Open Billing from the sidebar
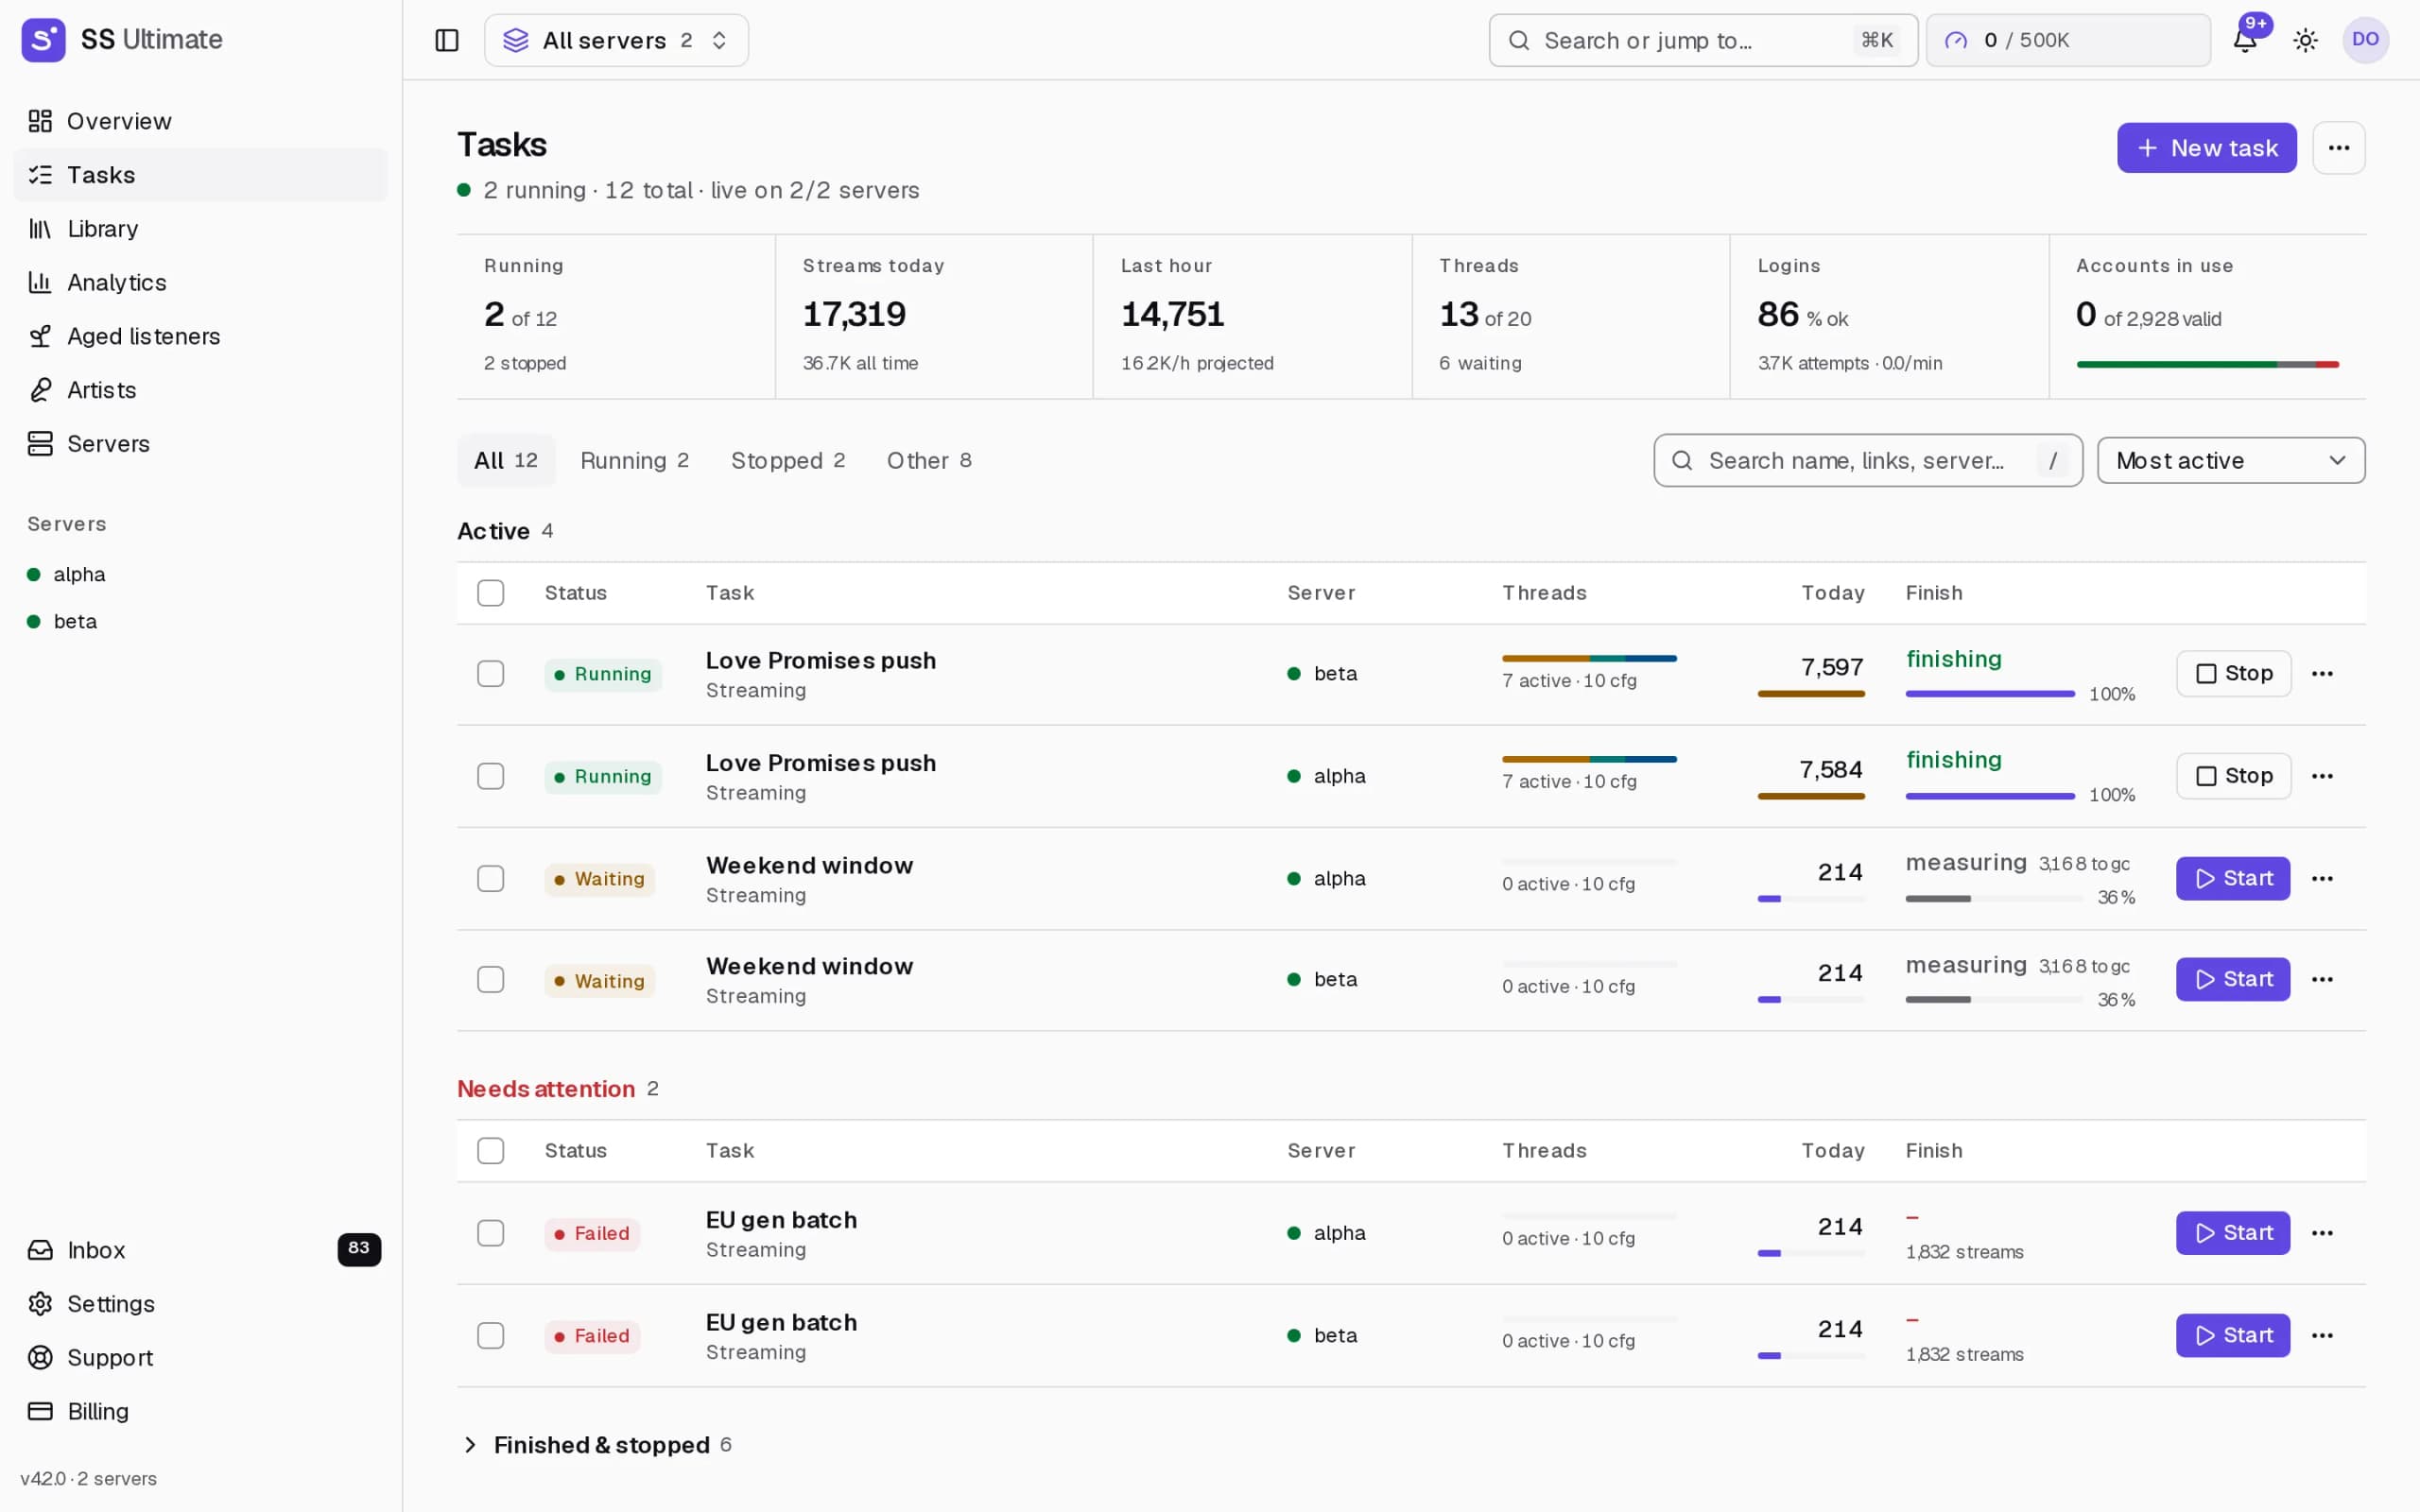The image size is (2420, 1512). [200, 1411]
